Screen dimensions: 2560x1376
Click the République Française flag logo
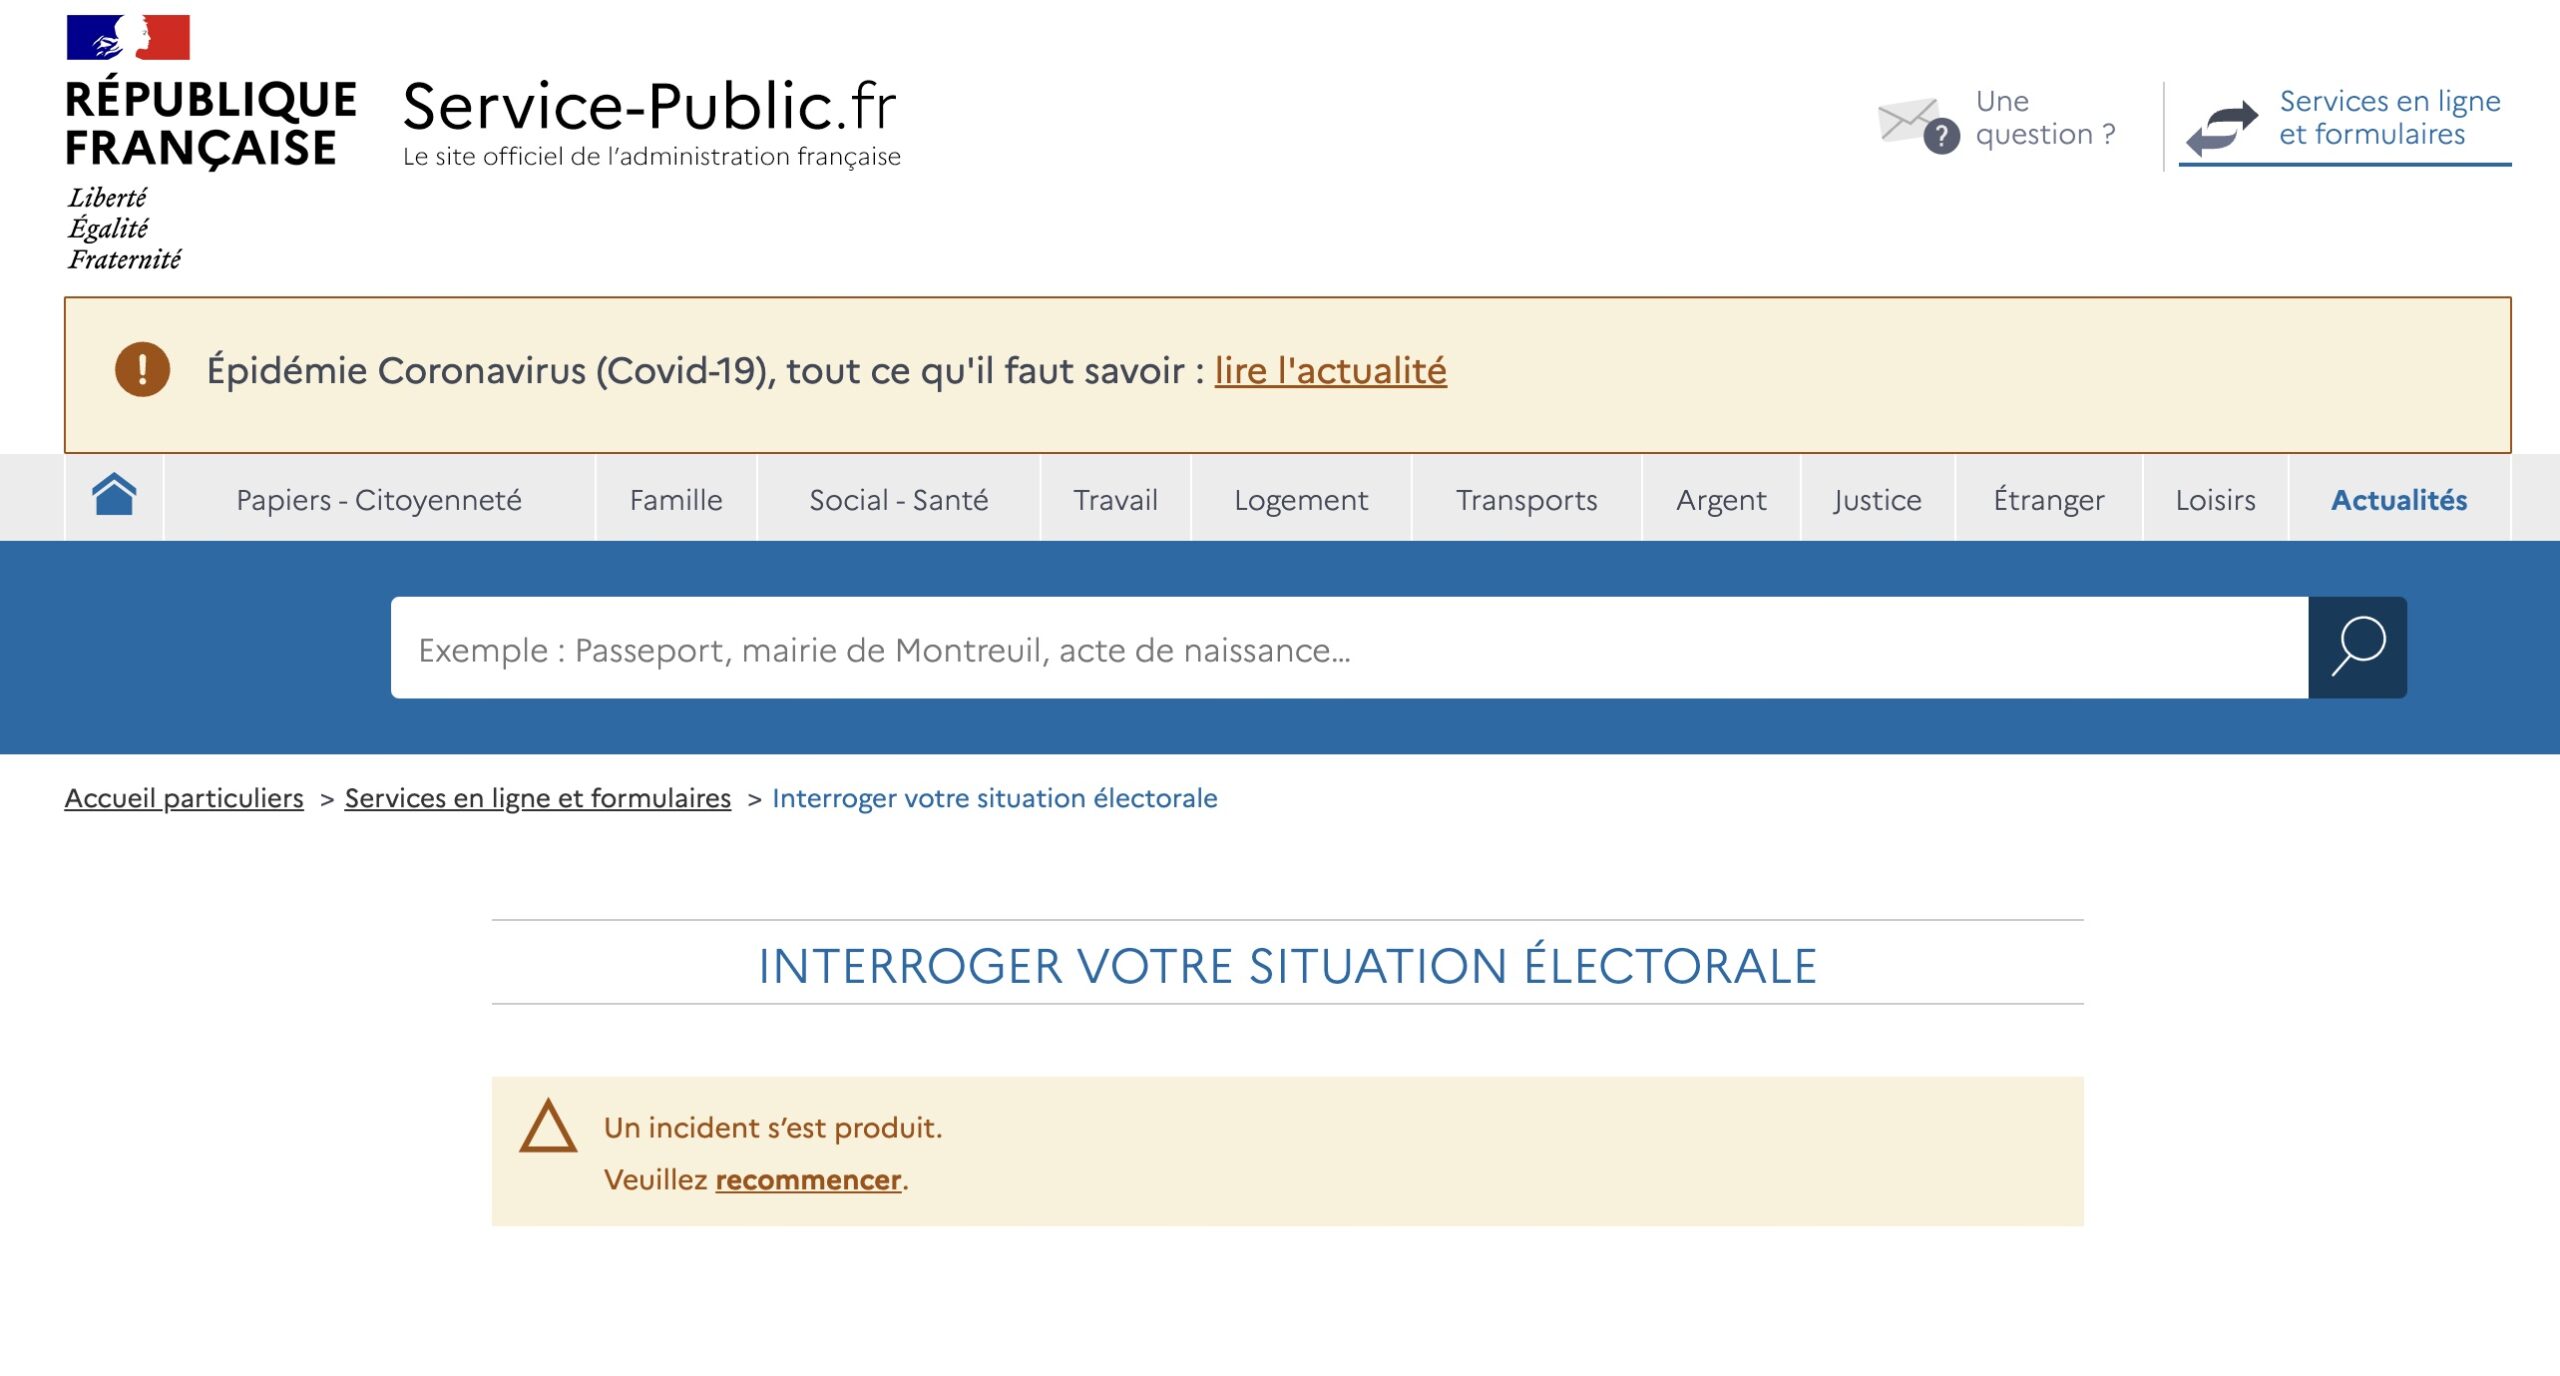coord(128,38)
